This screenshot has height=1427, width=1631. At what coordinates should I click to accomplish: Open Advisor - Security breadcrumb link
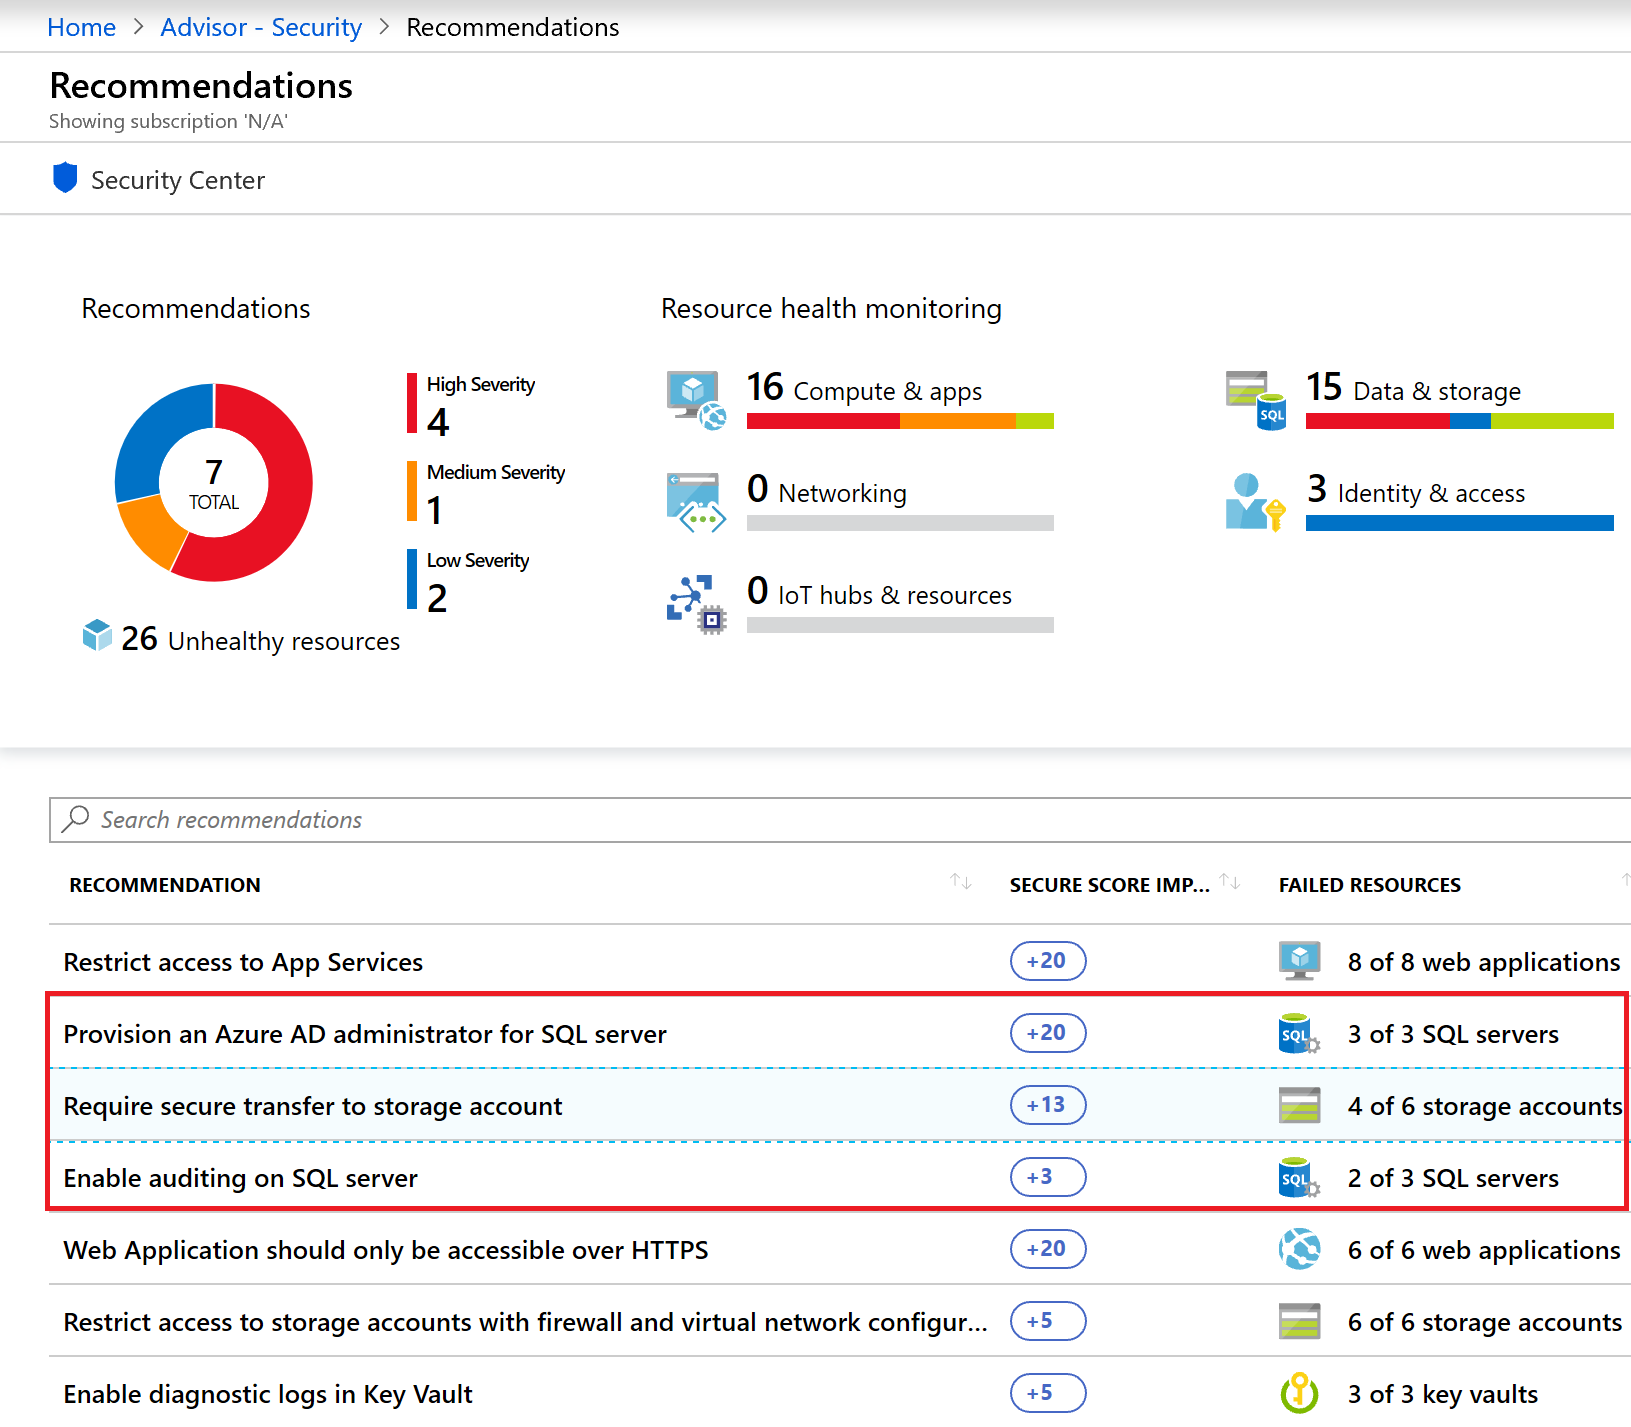(x=261, y=27)
